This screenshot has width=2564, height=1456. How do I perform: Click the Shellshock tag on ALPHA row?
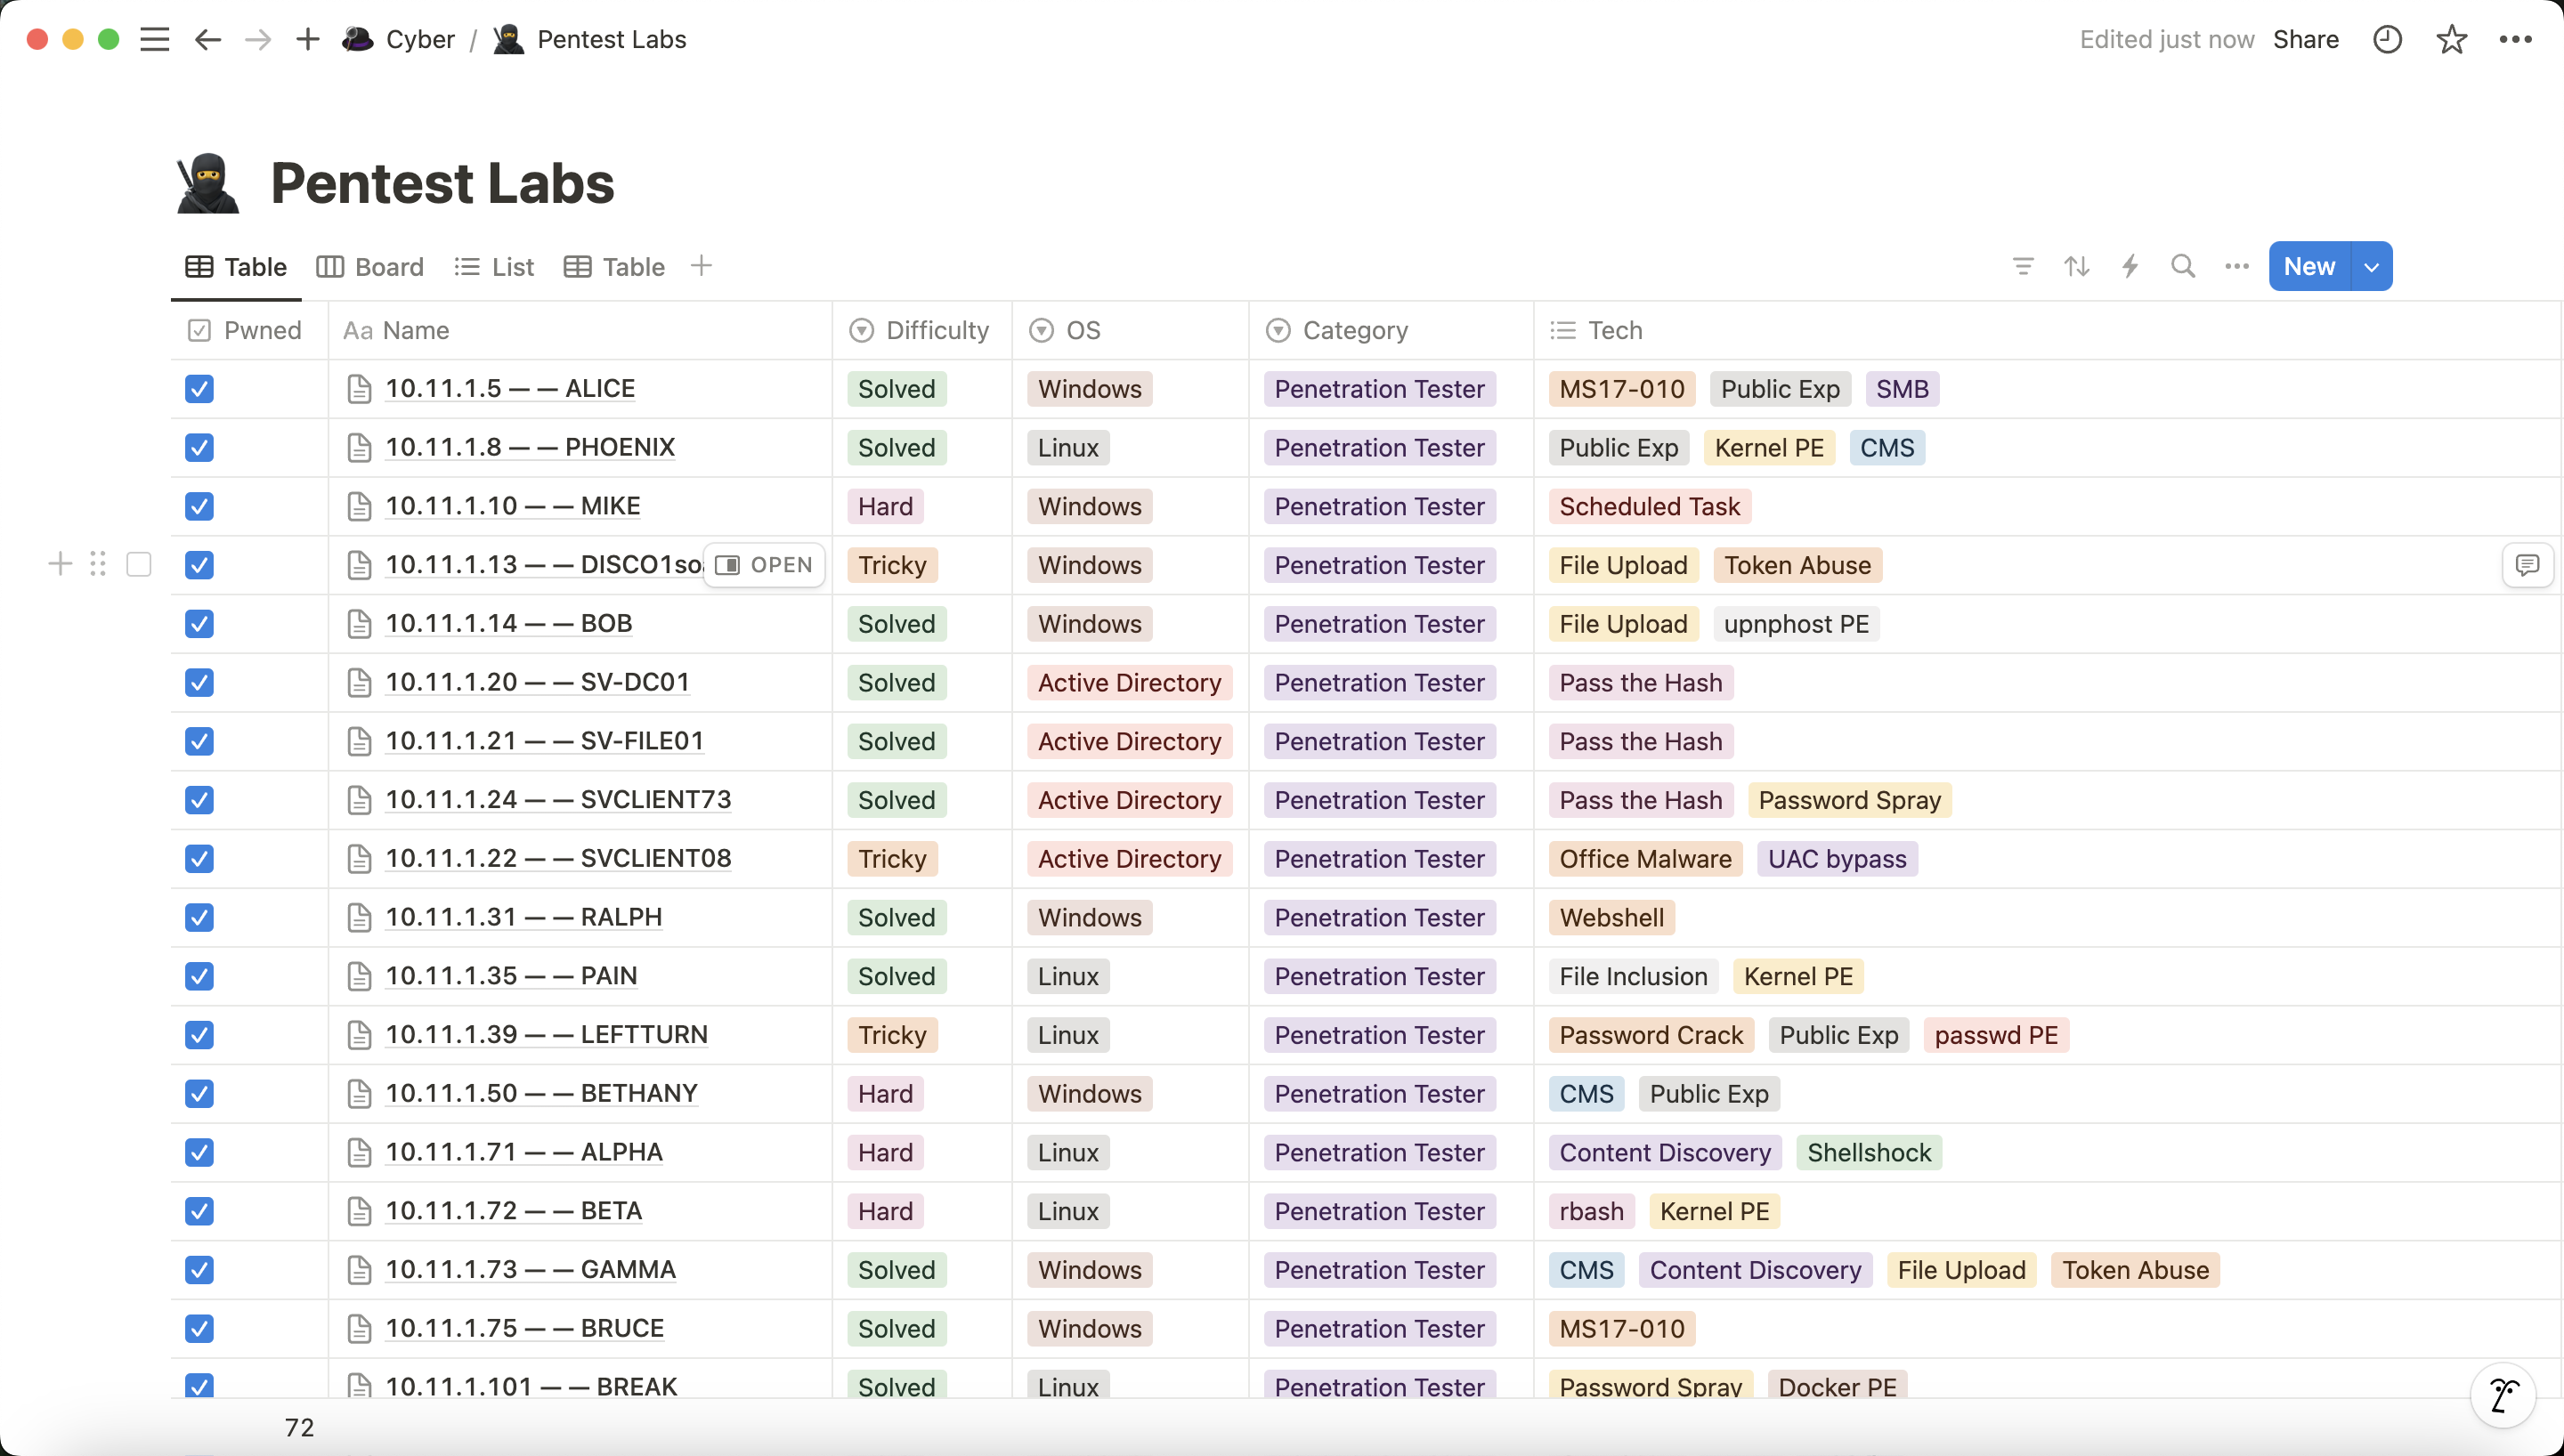pos(1868,1153)
